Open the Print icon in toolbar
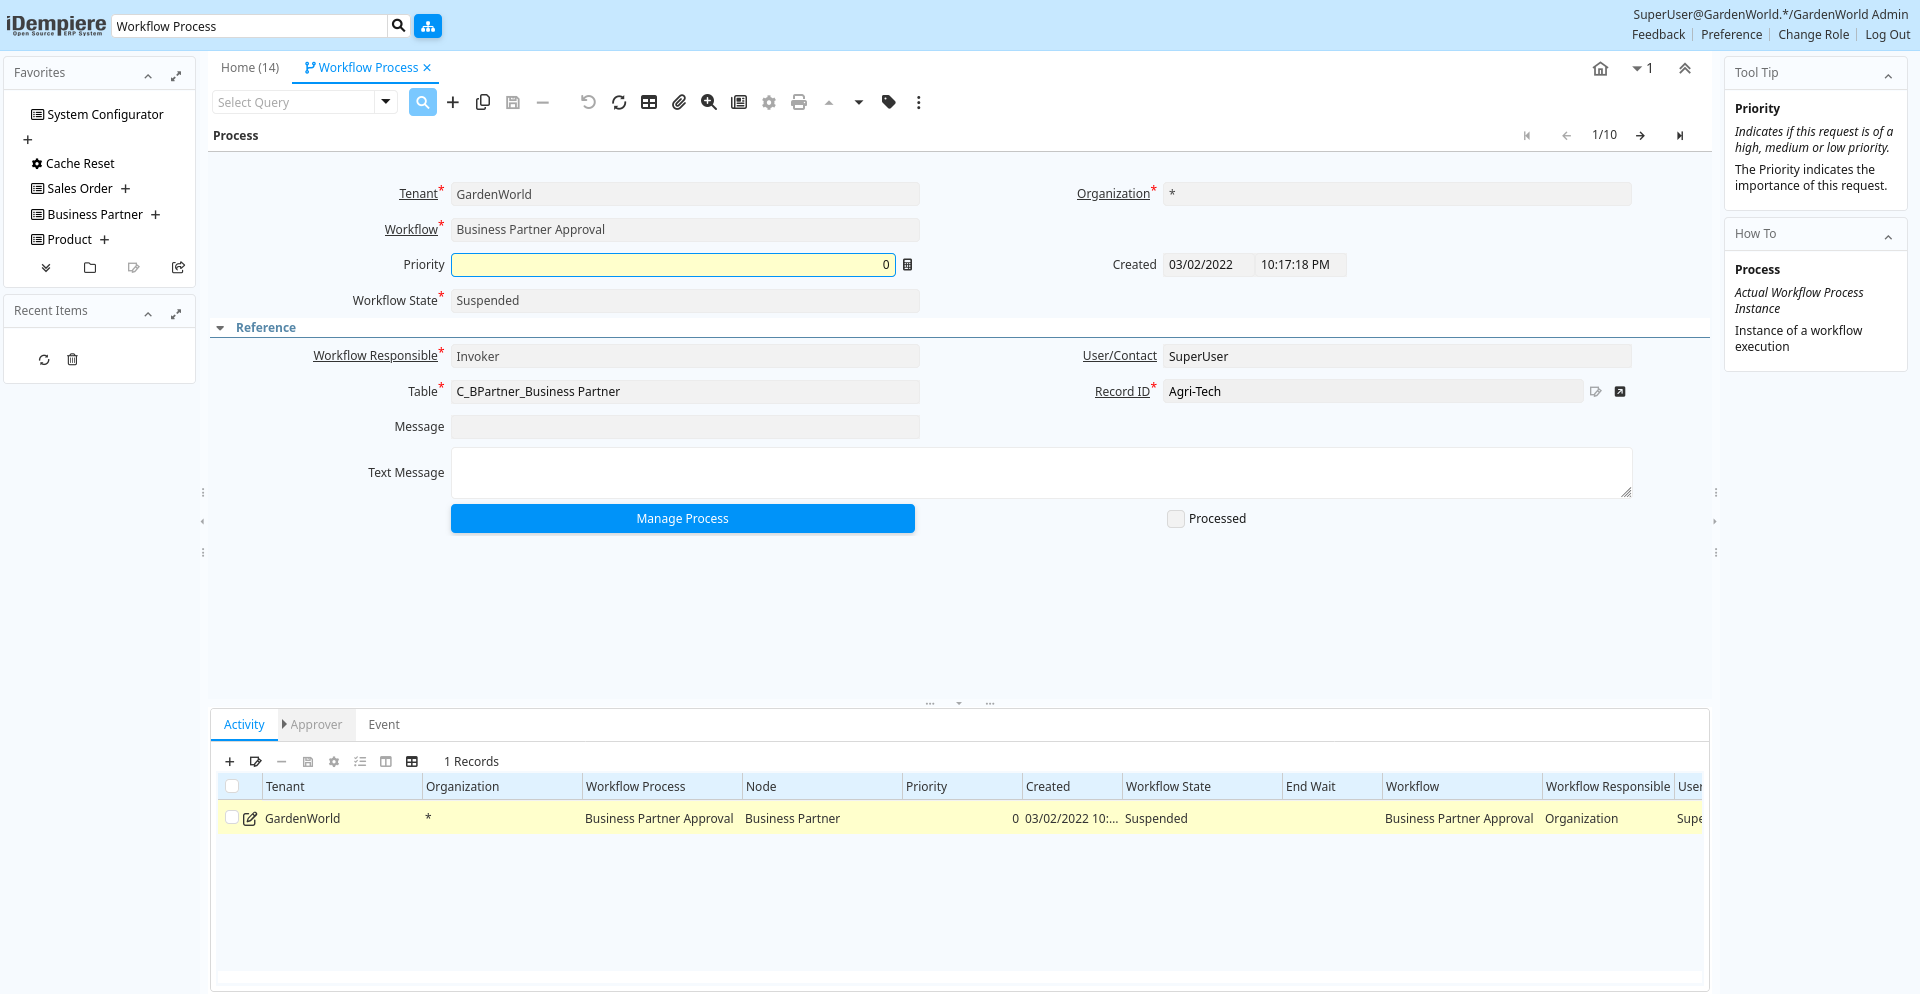 point(798,102)
